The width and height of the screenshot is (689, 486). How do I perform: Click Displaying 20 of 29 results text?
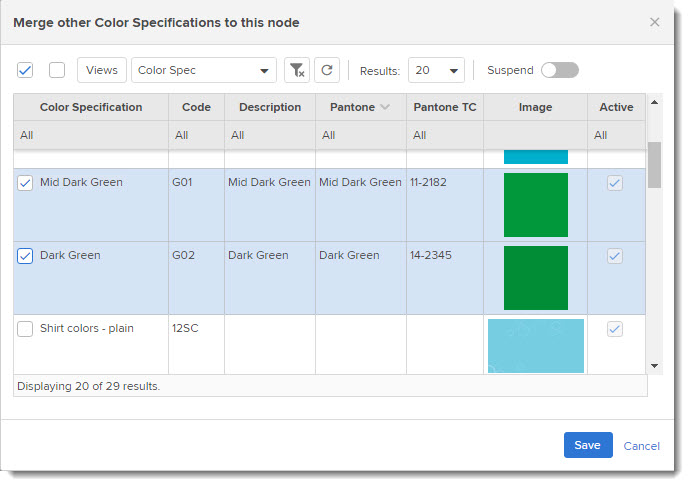(x=88, y=386)
